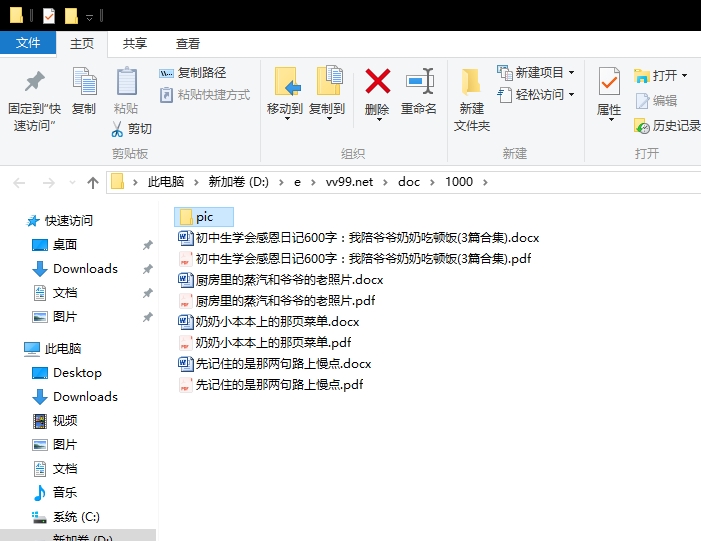
Task: Open the File (文件) tab
Action: tap(28, 43)
